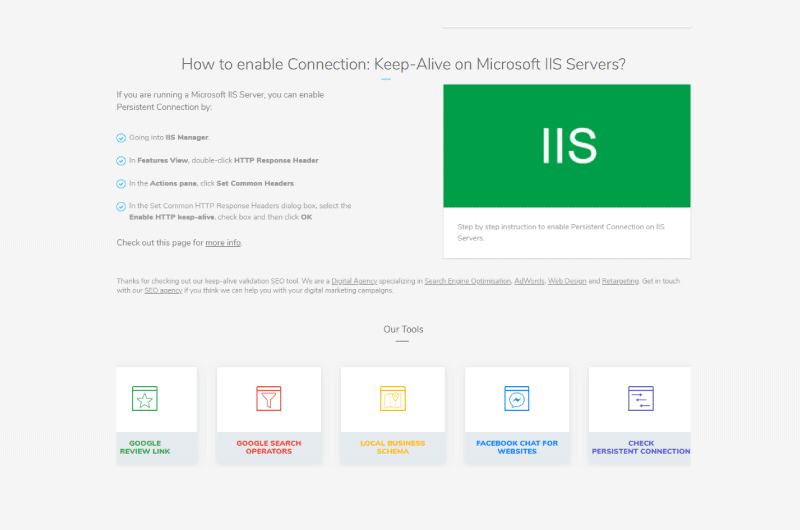Image resolution: width=800 pixels, height=530 pixels.
Task: Click the 'HTTP Response Header' step text
Action: (276, 161)
